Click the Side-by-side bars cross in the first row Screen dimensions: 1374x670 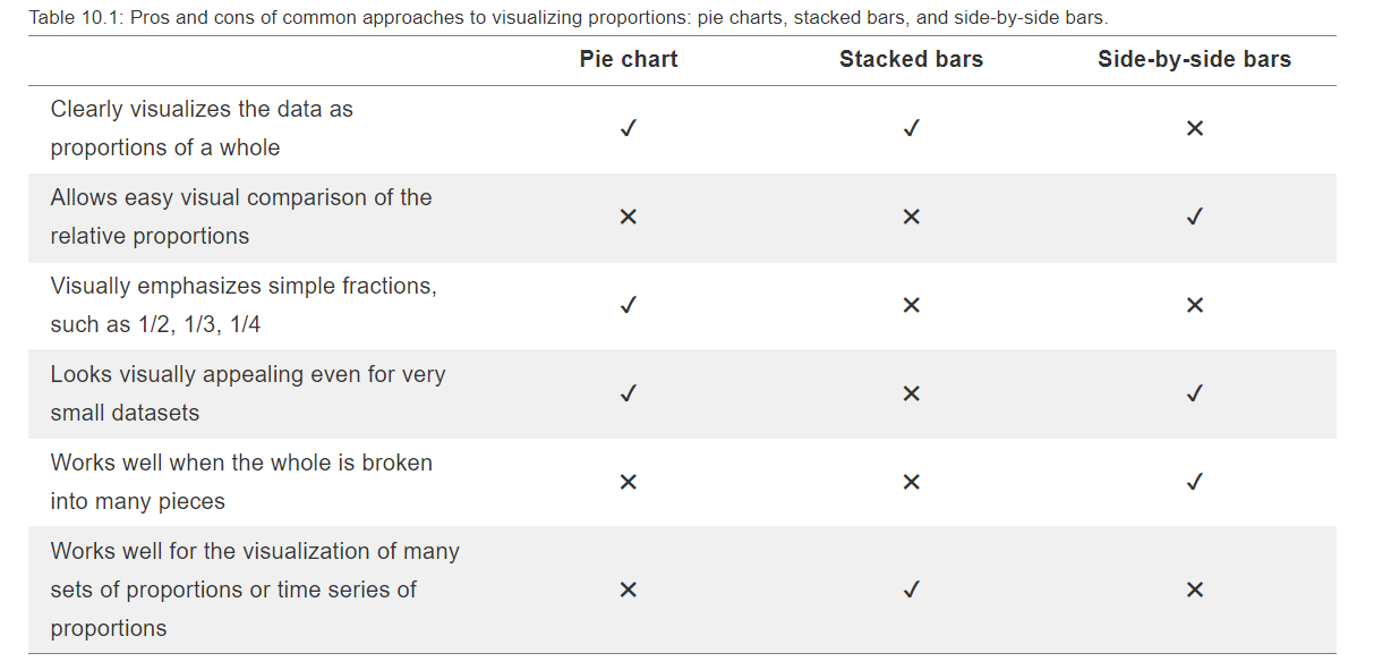point(1194,128)
